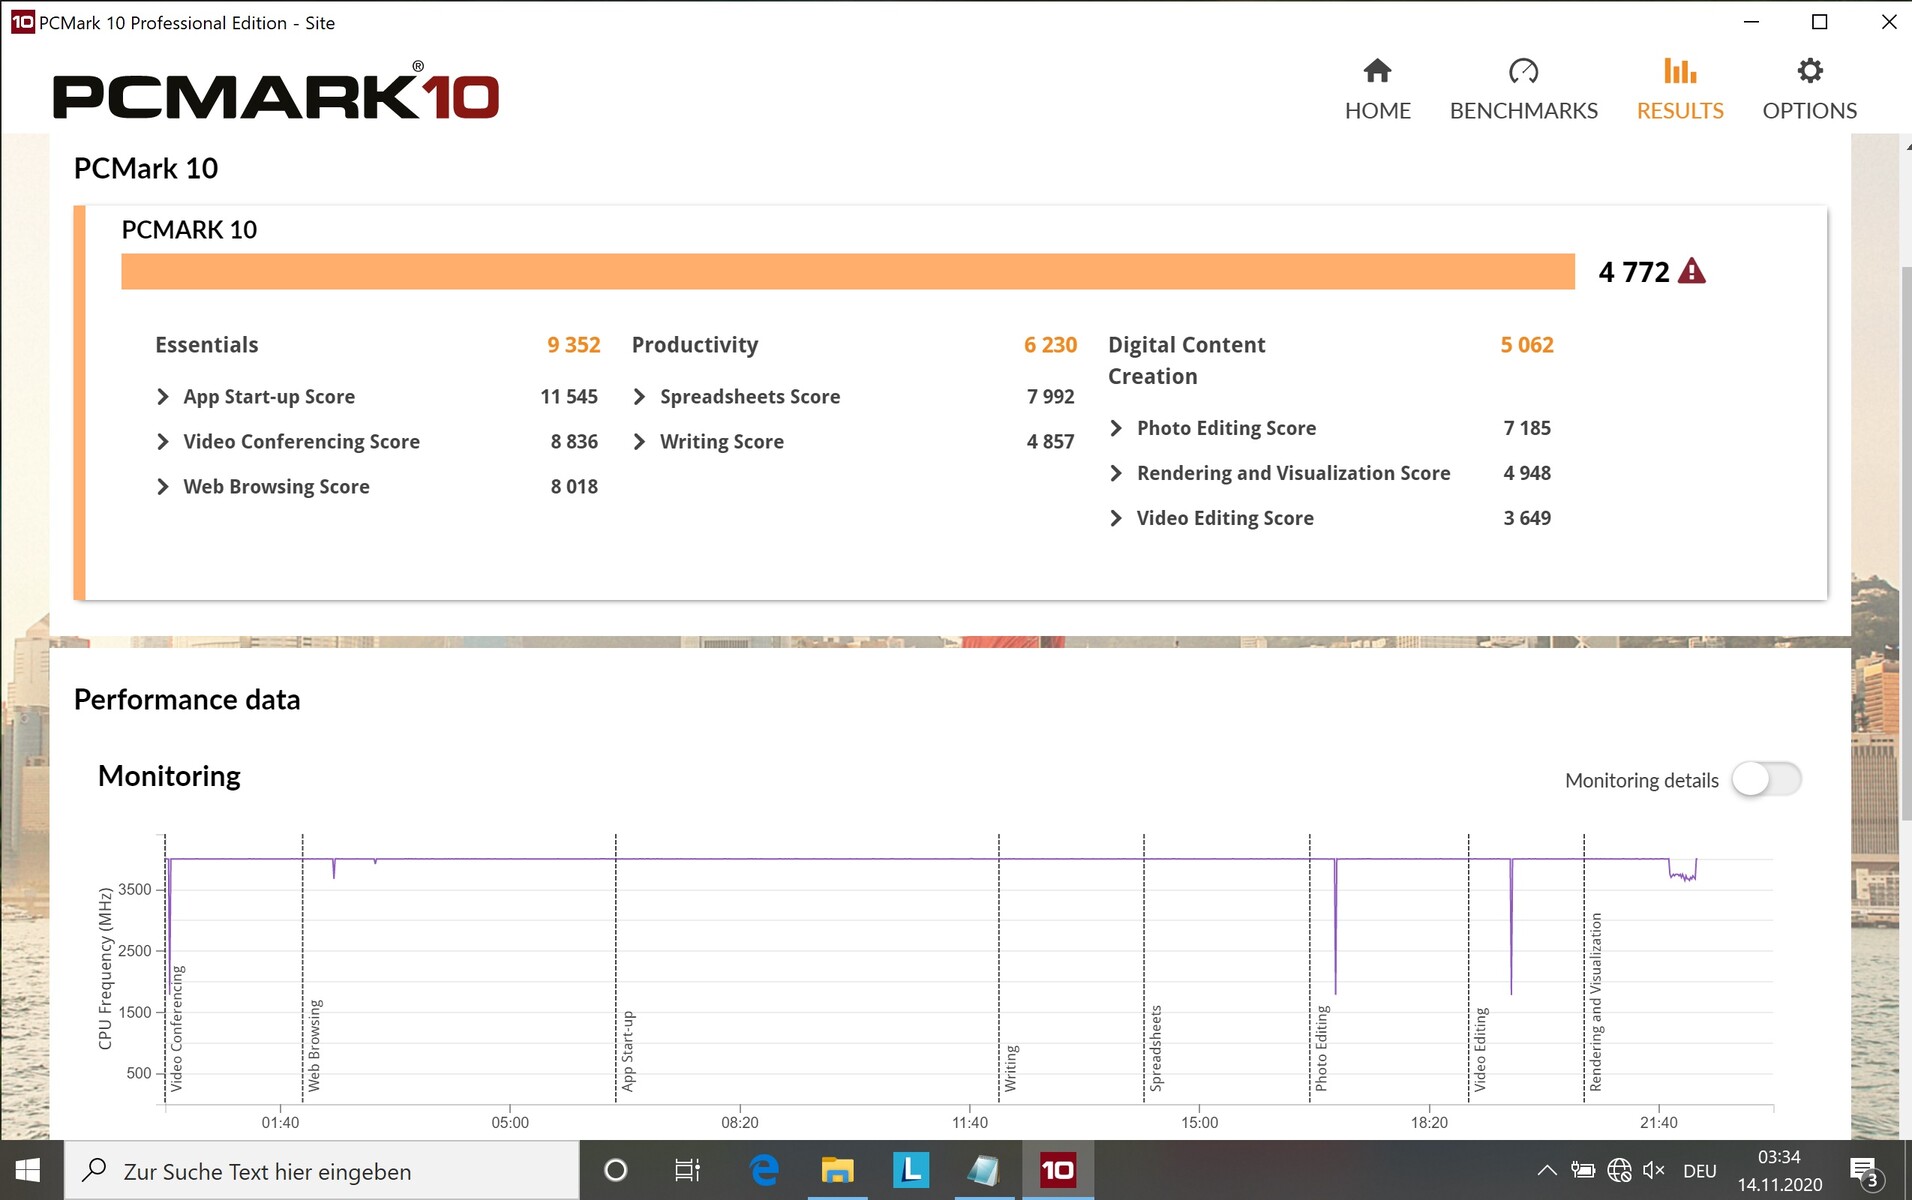Click the 7 992 Spreadsheets value

1050,397
